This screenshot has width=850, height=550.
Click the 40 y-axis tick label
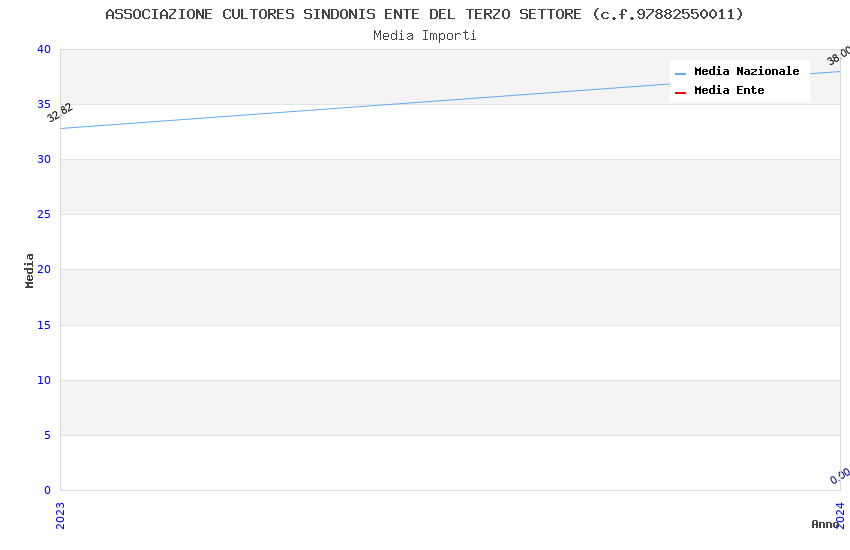(43, 50)
